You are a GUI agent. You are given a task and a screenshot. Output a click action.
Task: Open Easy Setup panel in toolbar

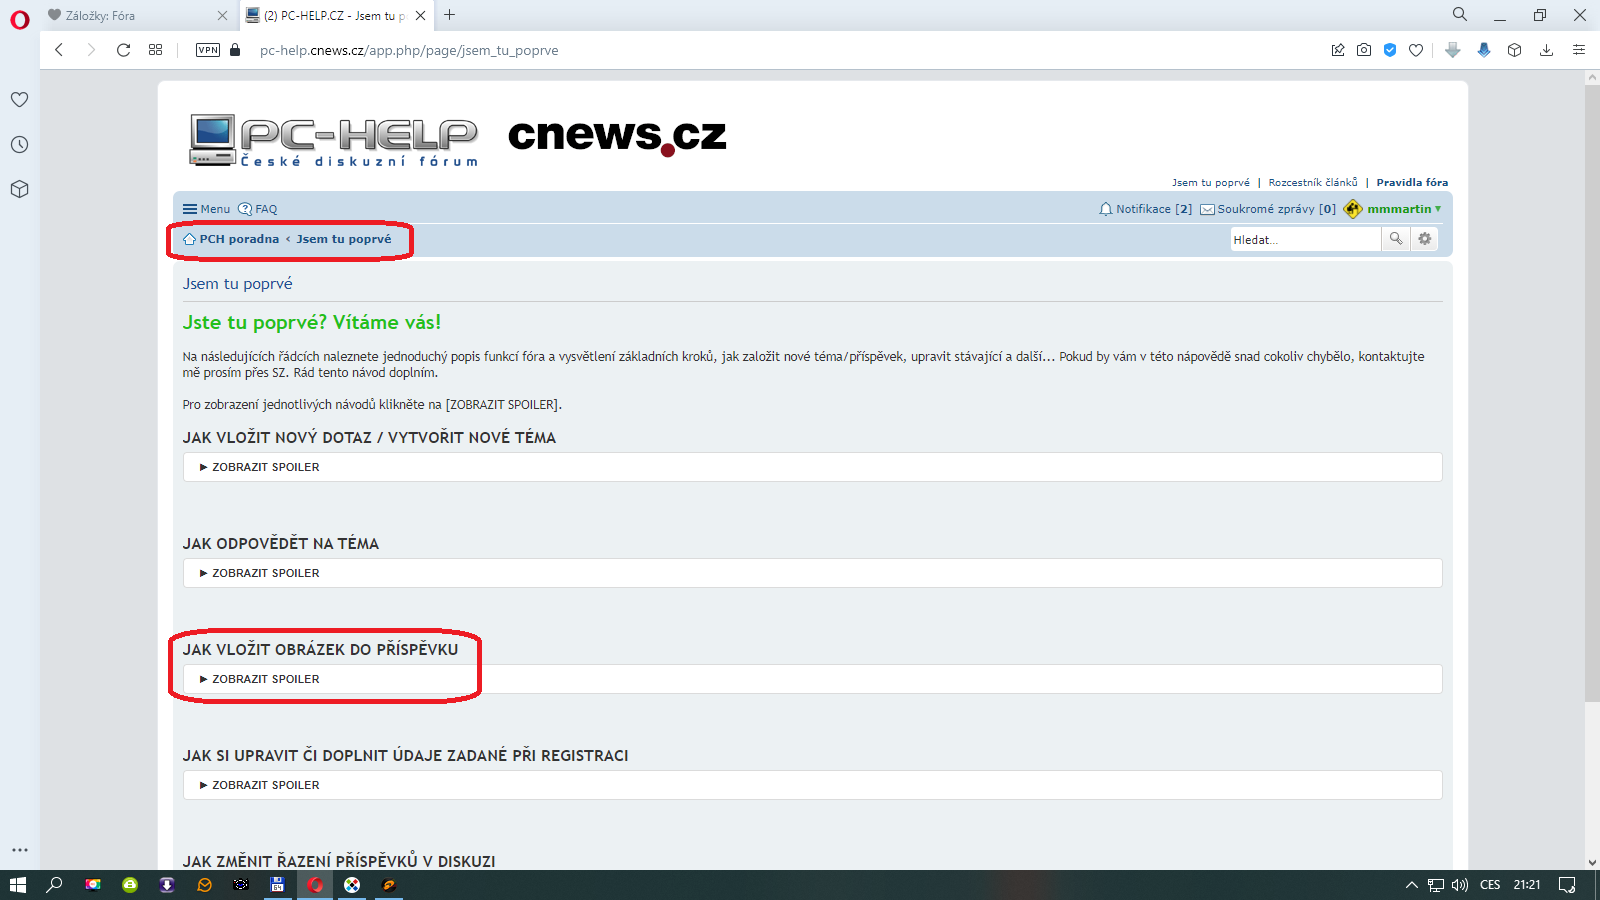[1579, 50]
